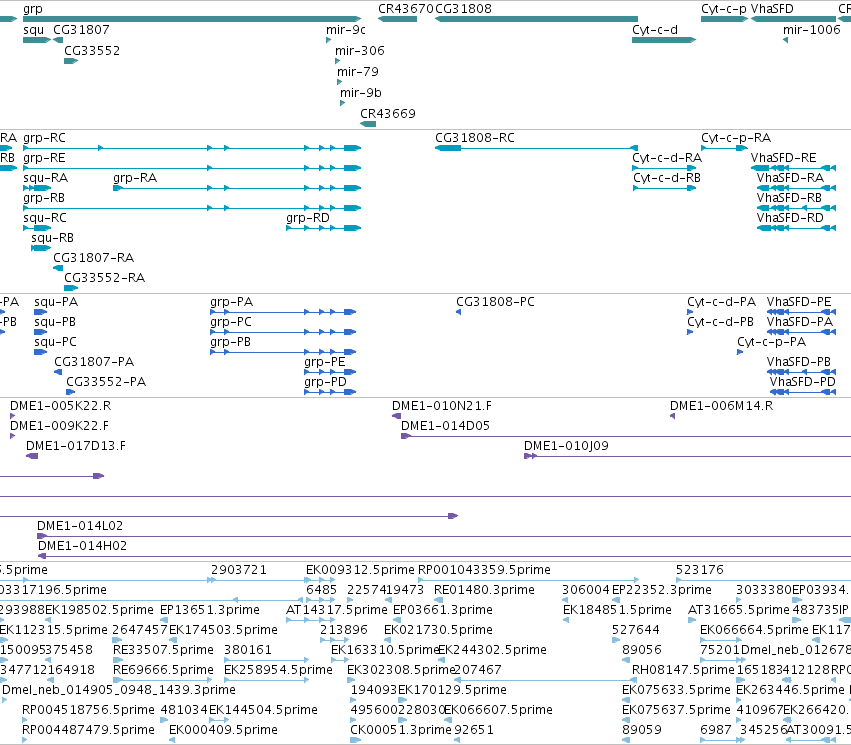This screenshot has width=851, height=745.
Task: Select the squ-PA protein label
Action: pos(56,302)
